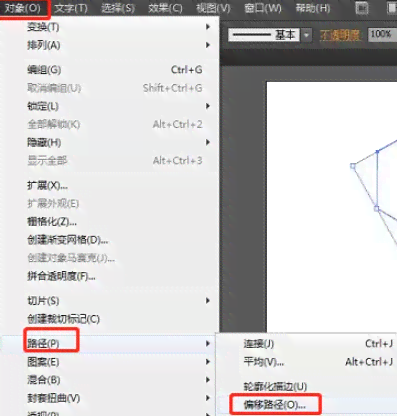Screen dimensions: 397x416
Task: Click the left anchor point of the shape
Action: 353,166
